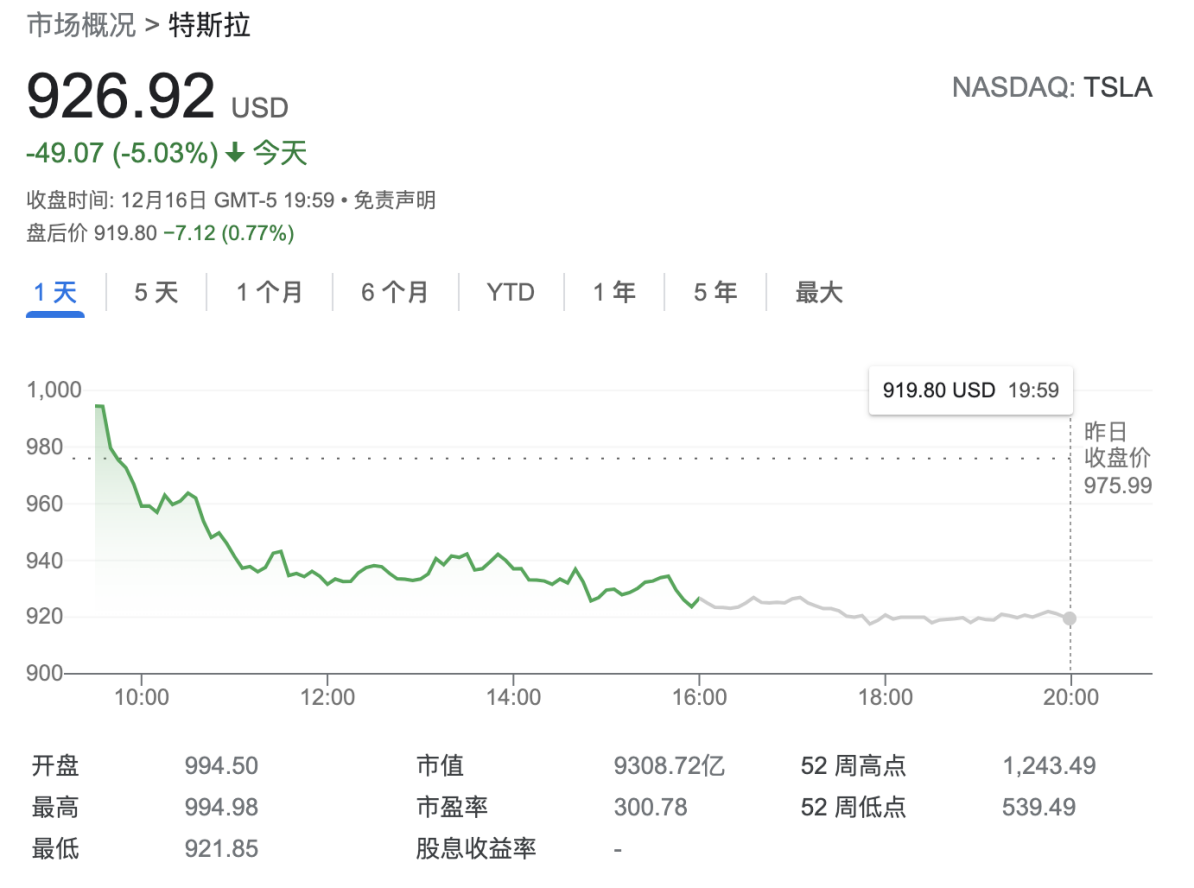Click the 昨日收盘价 975.99 label
Screen dimensions: 1194x888
pyautogui.click(x=1117, y=459)
